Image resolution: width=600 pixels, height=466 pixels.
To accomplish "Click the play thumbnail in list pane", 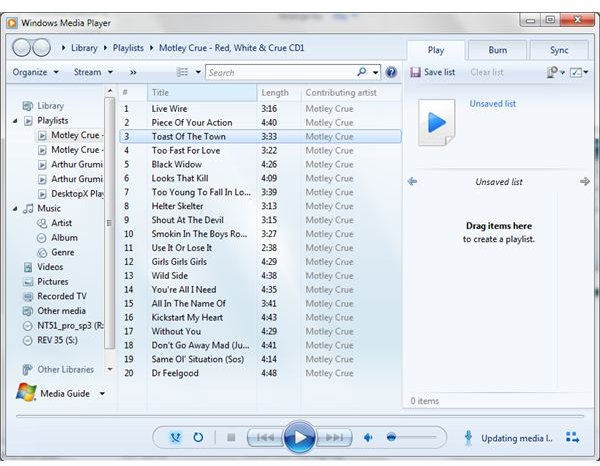I will pos(437,122).
